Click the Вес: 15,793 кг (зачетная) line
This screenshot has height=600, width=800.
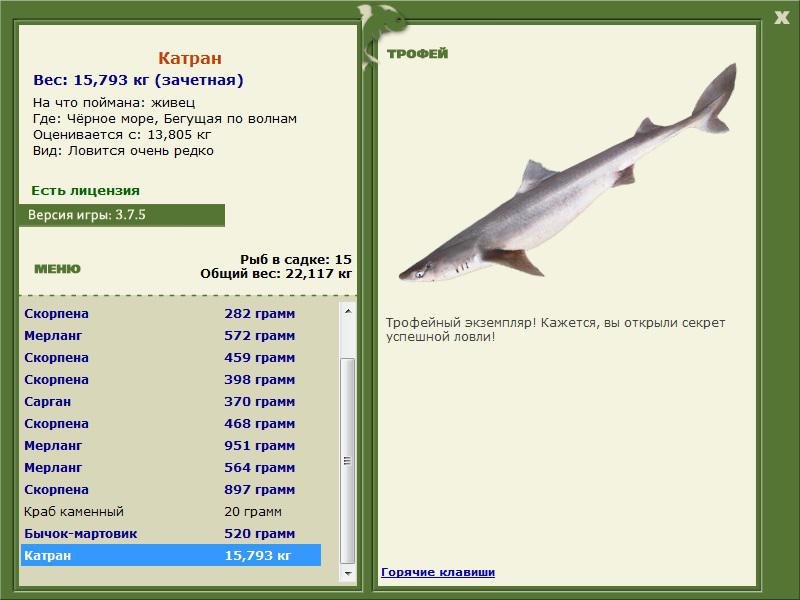[138, 80]
